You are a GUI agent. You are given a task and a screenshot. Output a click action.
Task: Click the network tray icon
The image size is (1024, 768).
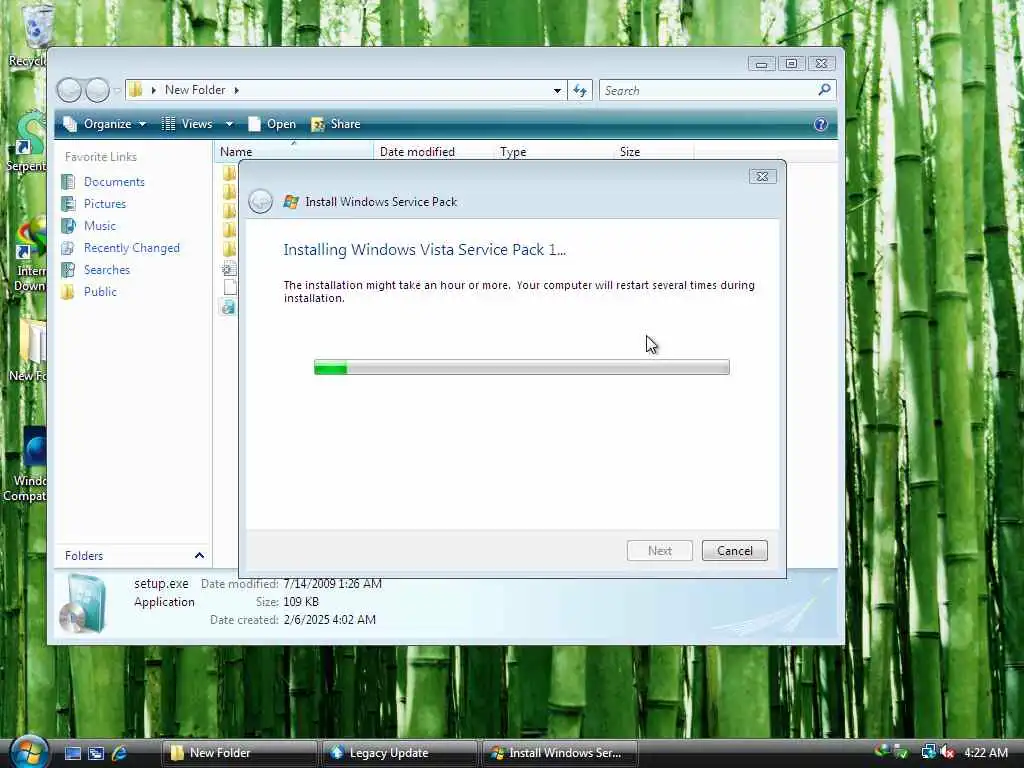(928, 752)
